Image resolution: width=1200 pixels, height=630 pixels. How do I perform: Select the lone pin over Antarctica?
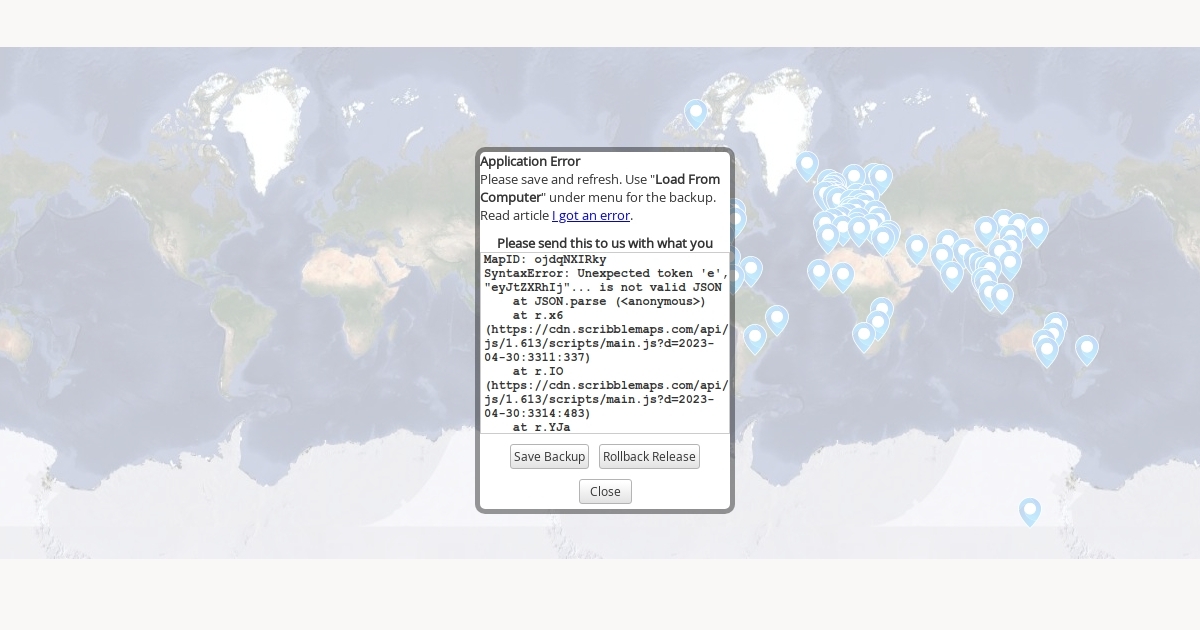coord(1030,511)
